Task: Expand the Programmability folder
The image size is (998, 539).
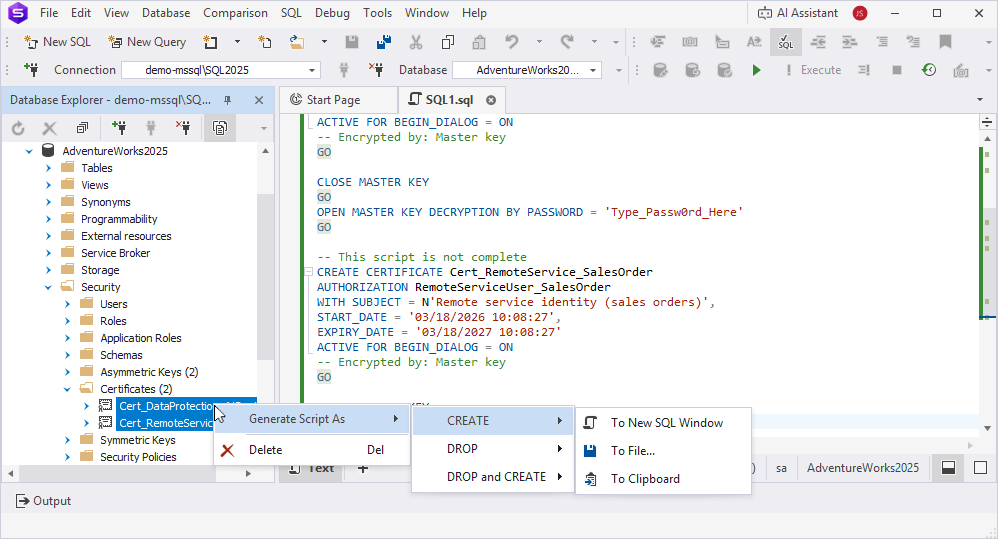Action: [x=48, y=219]
